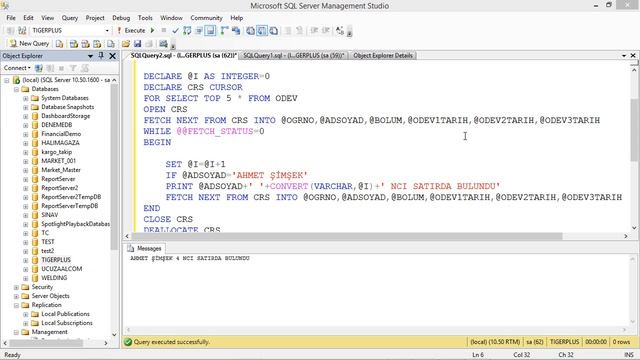The width and height of the screenshot is (640, 360).
Task: Expand the TIGERPLUS database node
Action: click(x=26, y=260)
